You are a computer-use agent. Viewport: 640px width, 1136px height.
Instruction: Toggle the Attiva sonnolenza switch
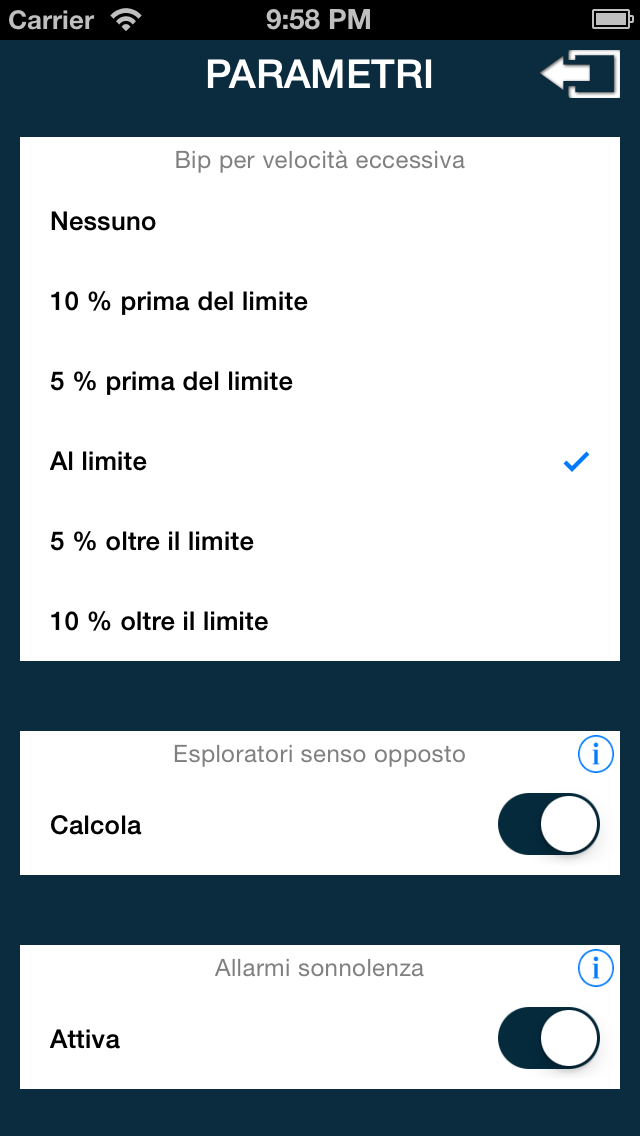[548, 1040]
